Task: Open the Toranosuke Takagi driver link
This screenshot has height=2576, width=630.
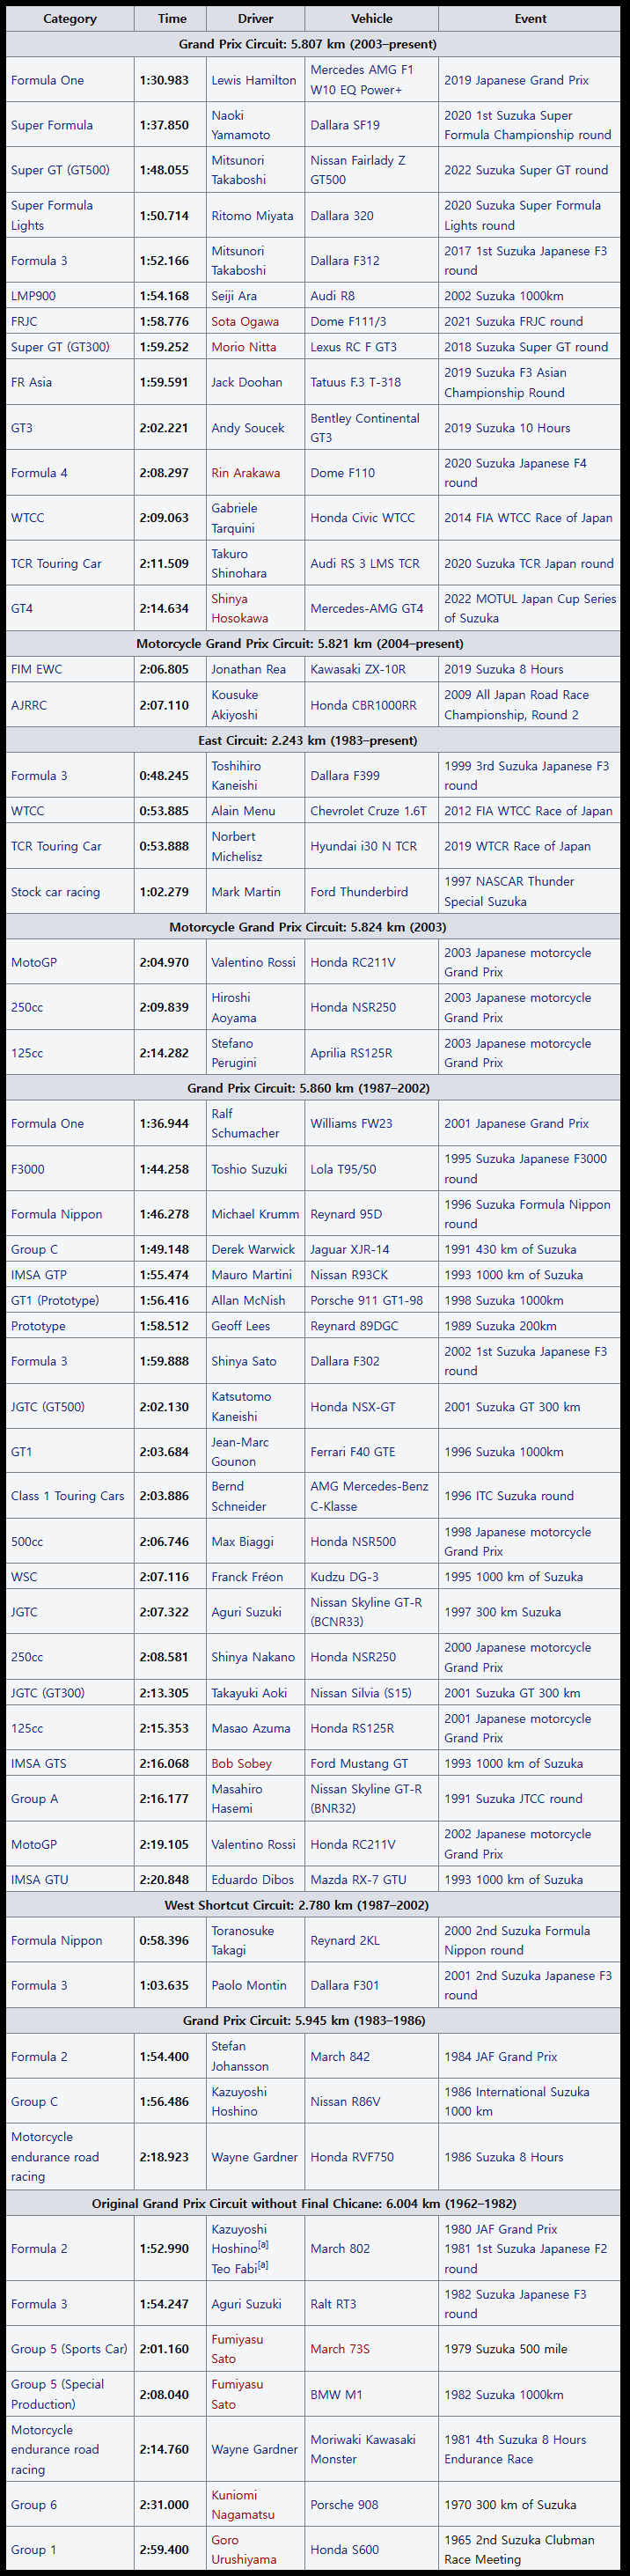Action: 242,1941
